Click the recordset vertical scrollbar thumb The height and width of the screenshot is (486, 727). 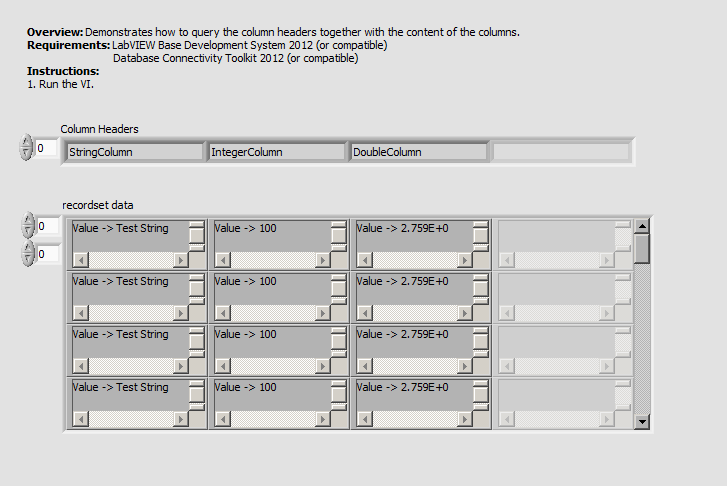(x=642, y=246)
